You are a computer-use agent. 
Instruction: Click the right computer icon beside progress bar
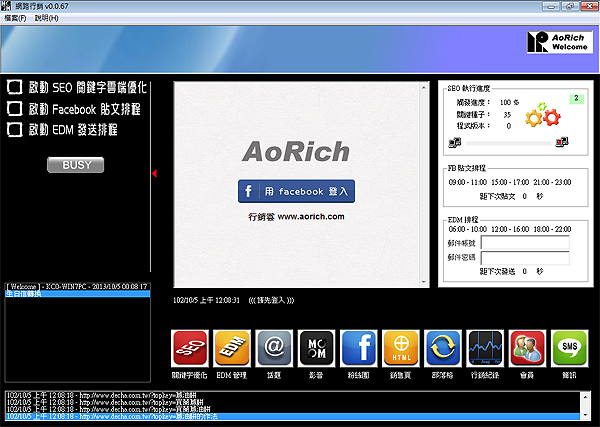(562, 142)
